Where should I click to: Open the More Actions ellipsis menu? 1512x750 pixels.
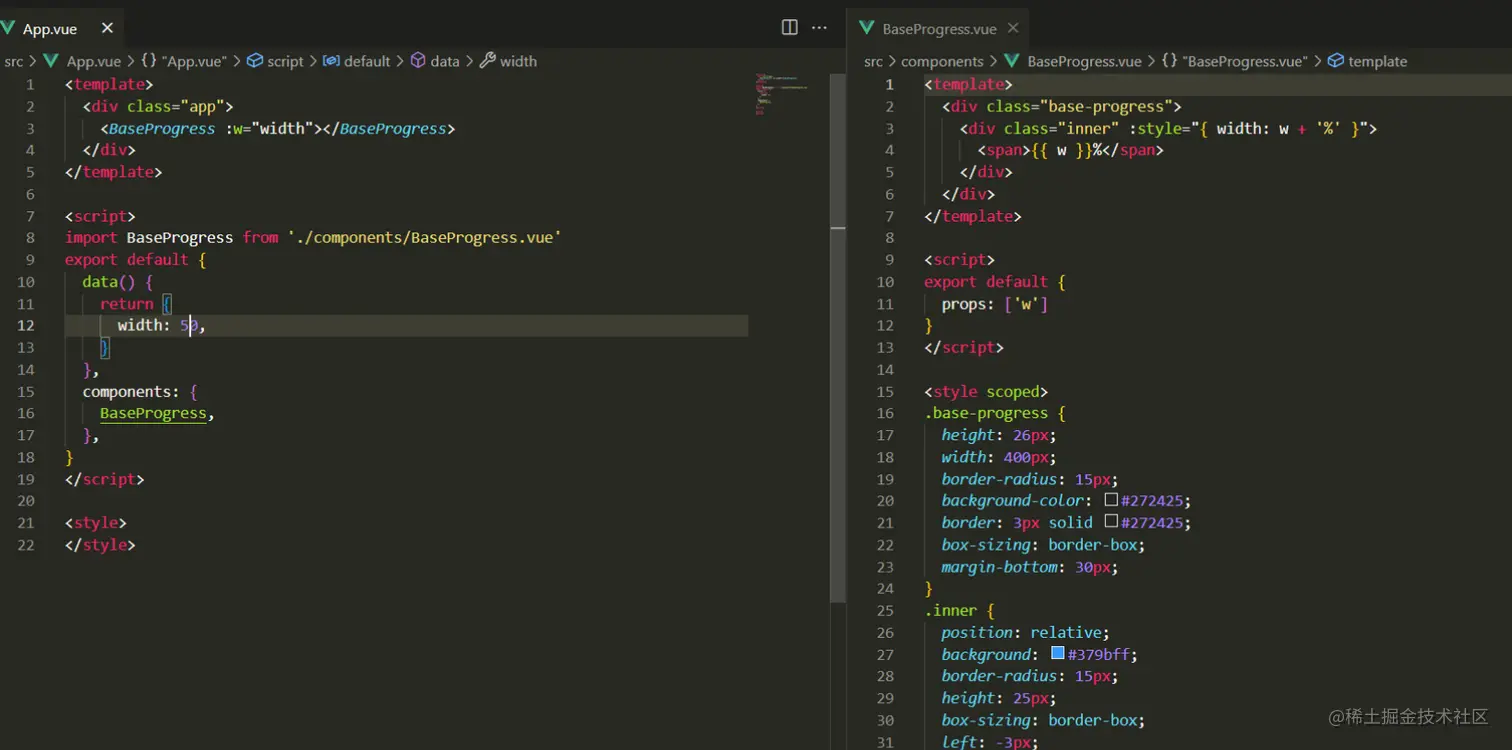820,28
